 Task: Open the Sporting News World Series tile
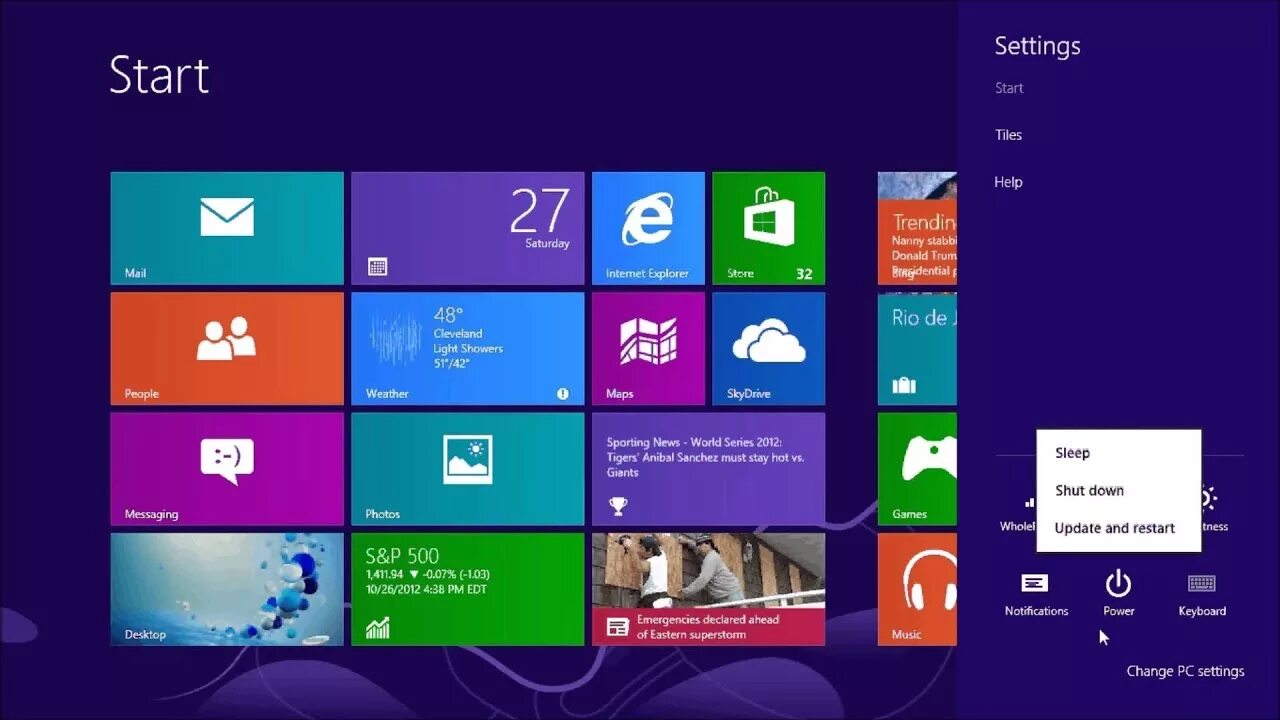coord(708,469)
